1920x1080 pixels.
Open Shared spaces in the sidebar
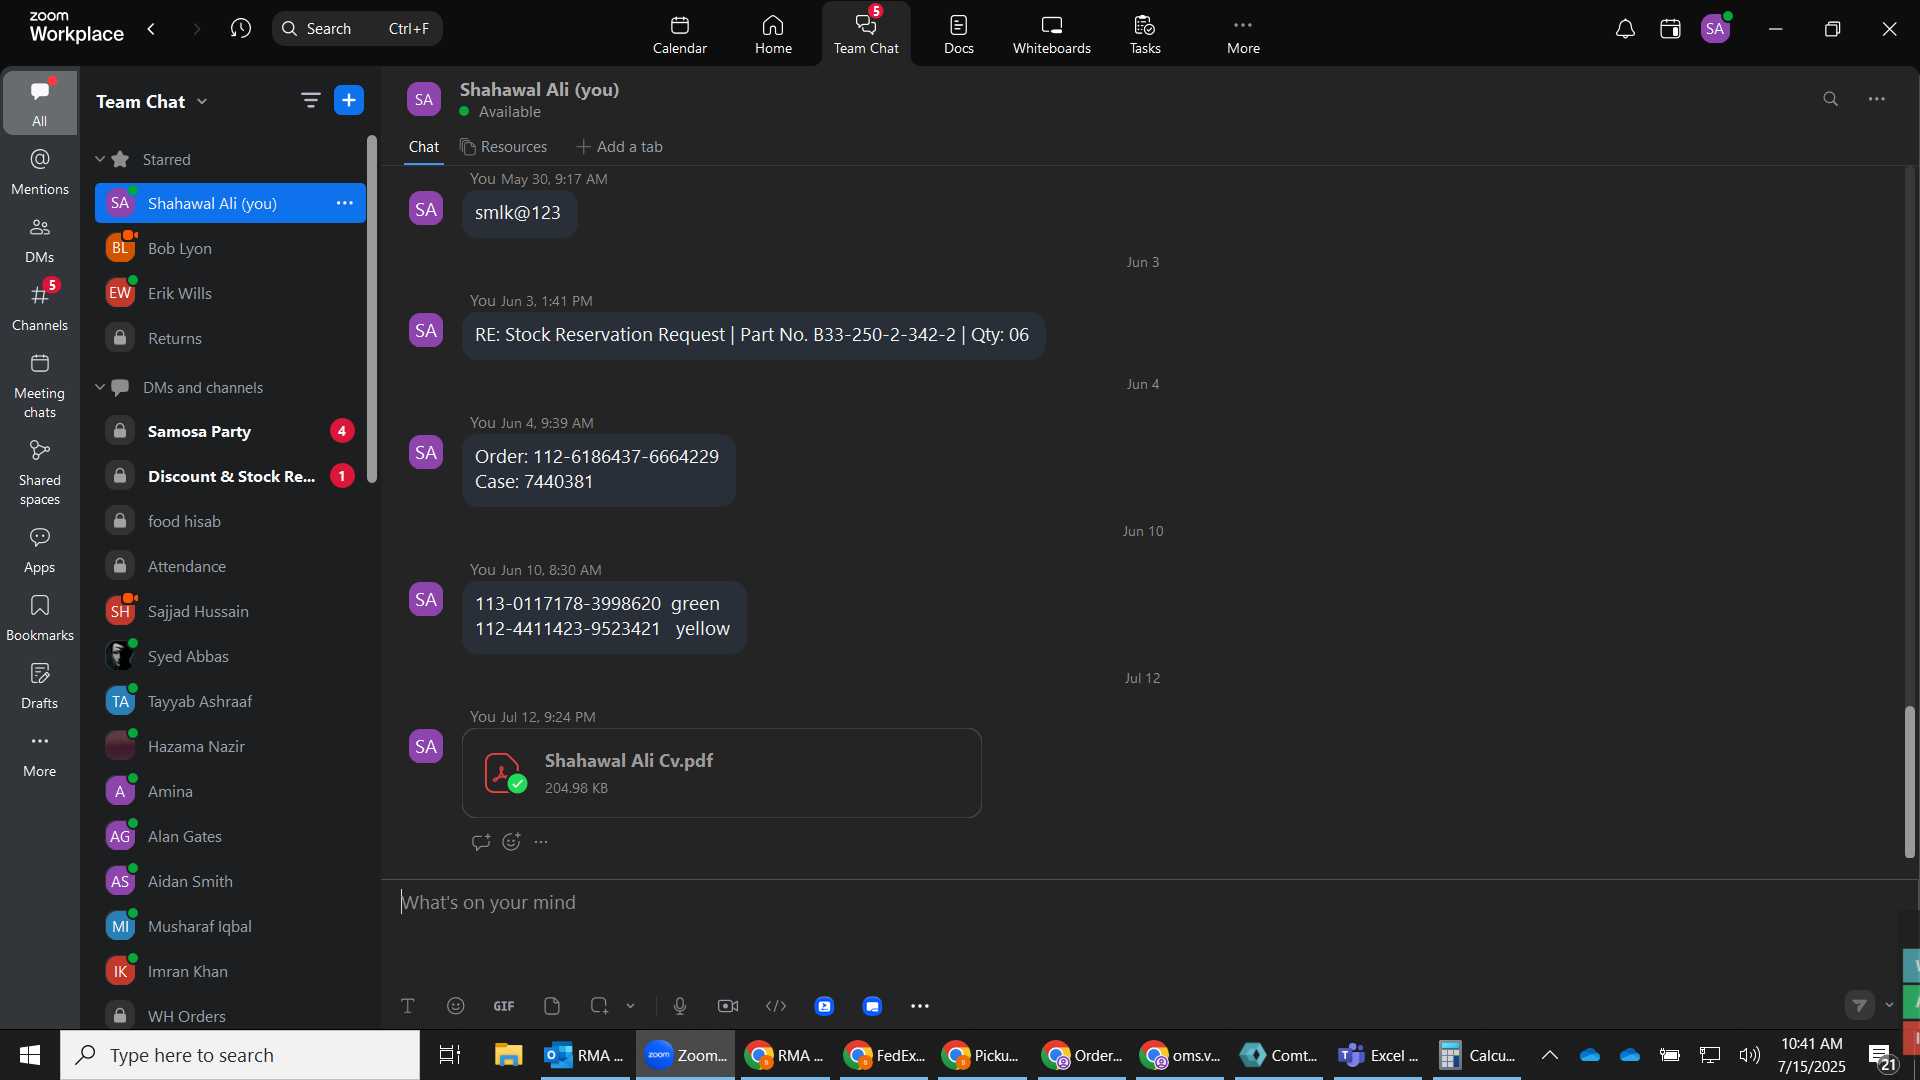pyautogui.click(x=39, y=473)
